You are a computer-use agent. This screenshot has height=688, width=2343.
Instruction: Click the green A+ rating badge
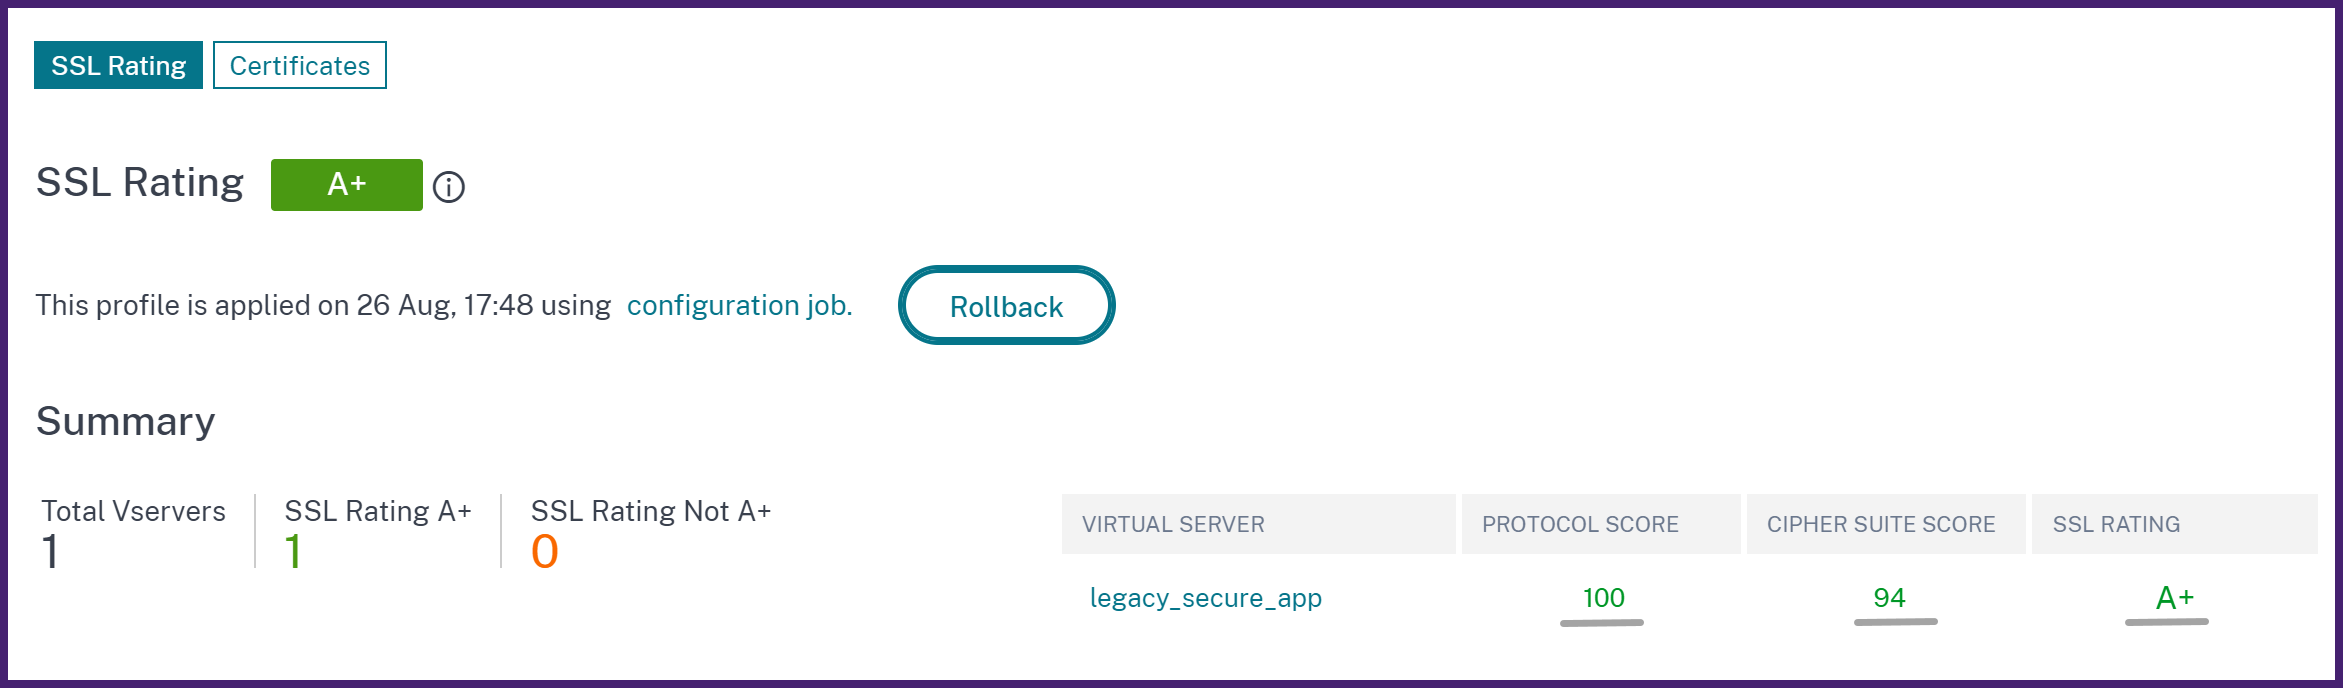[x=347, y=185]
